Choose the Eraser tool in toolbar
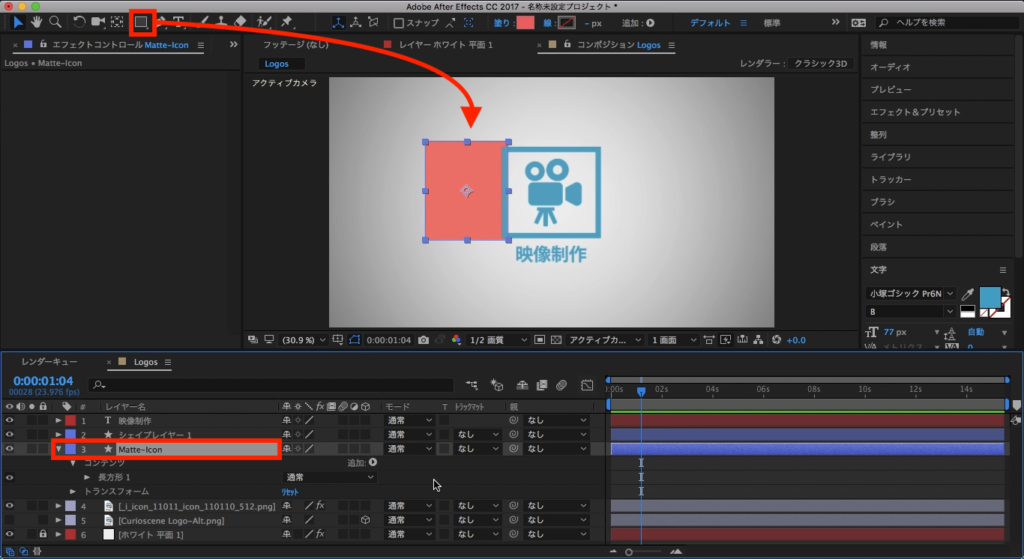 tap(240, 21)
